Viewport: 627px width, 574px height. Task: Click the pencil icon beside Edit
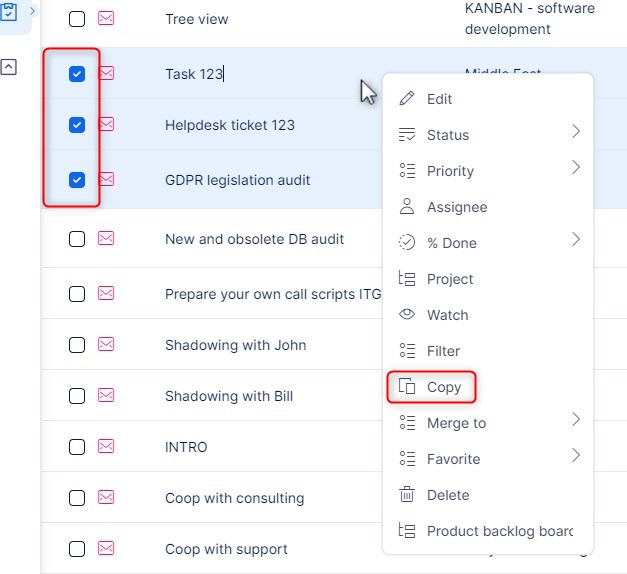407,99
